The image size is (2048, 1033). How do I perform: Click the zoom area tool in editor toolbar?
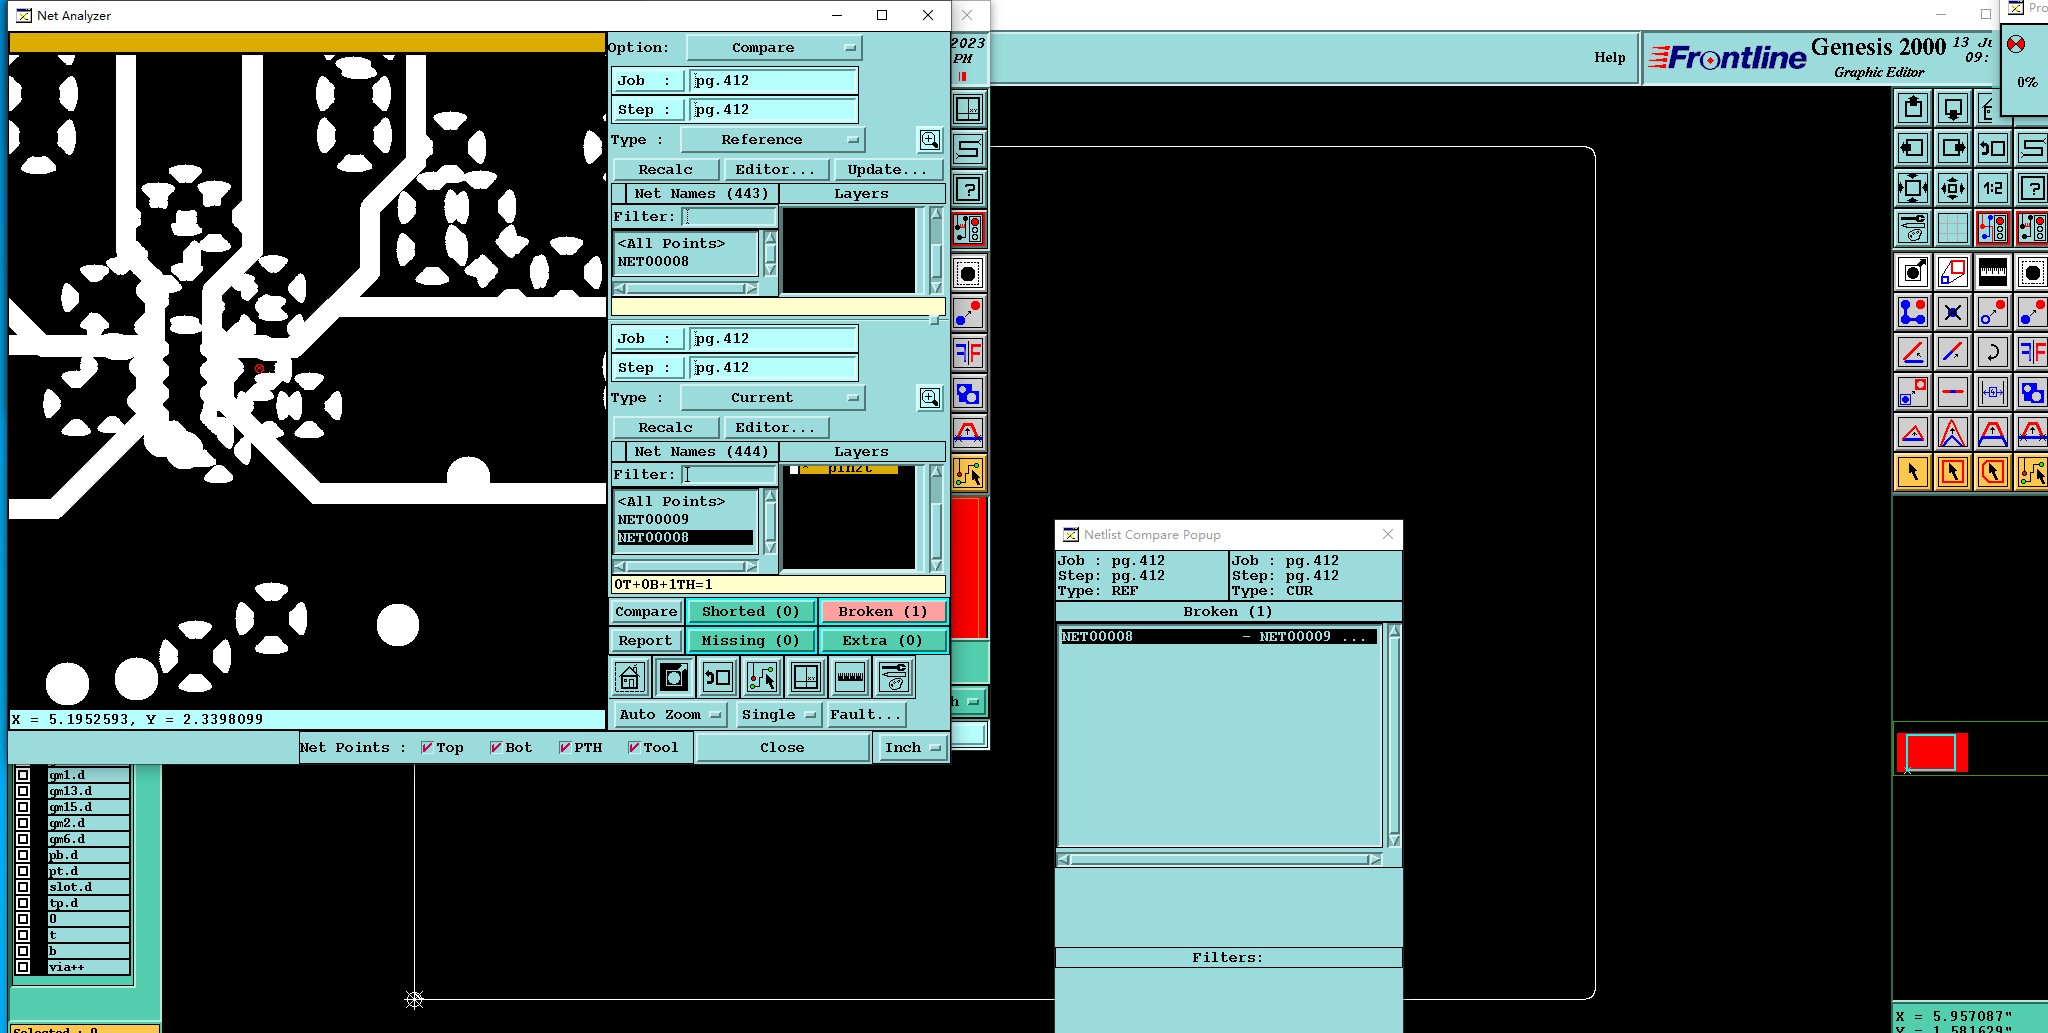[x=1913, y=271]
